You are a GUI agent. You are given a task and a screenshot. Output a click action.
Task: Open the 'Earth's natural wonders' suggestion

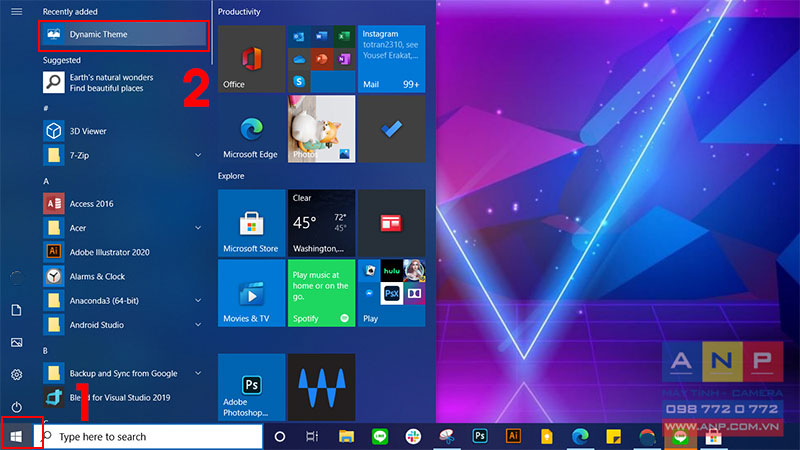coord(123,83)
